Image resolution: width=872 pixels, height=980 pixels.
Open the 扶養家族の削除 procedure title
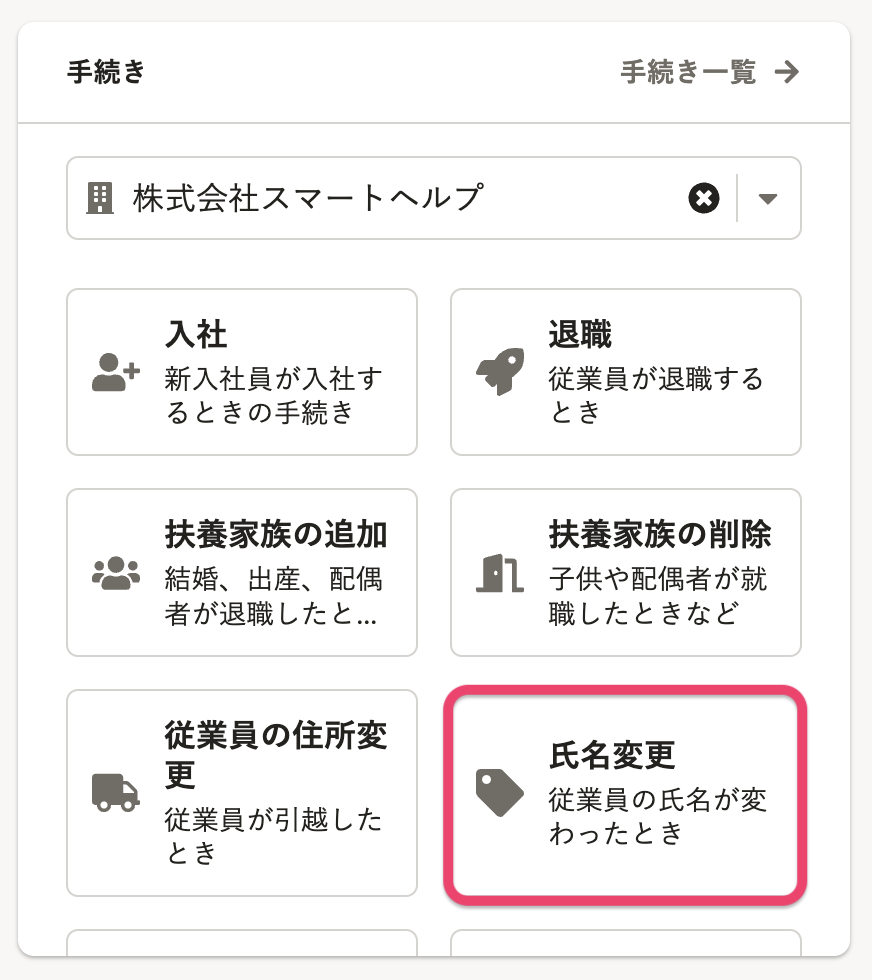coord(660,534)
